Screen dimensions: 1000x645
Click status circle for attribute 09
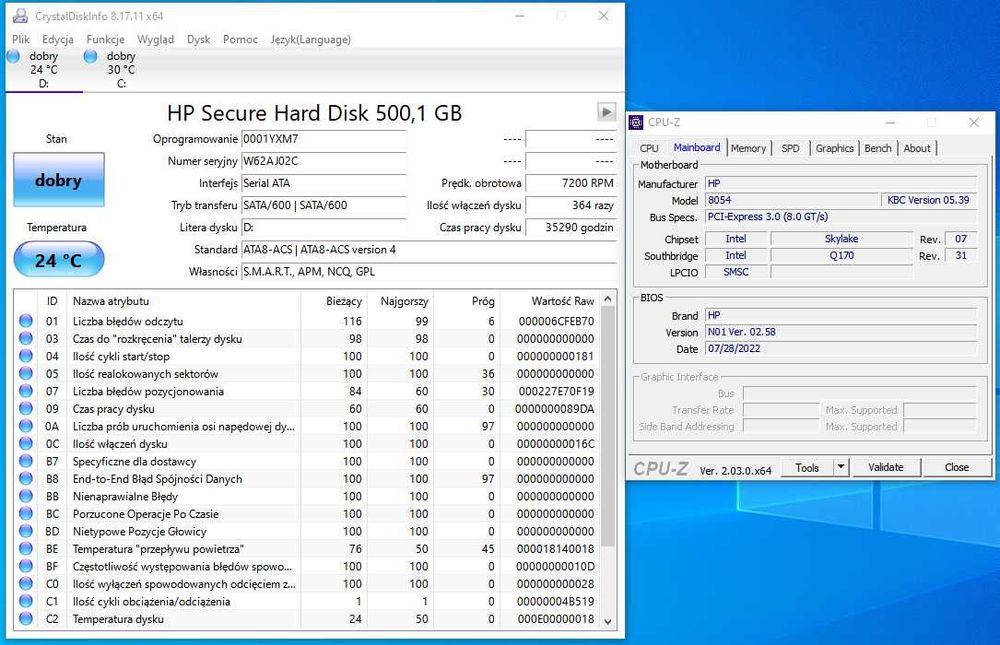(x=26, y=409)
